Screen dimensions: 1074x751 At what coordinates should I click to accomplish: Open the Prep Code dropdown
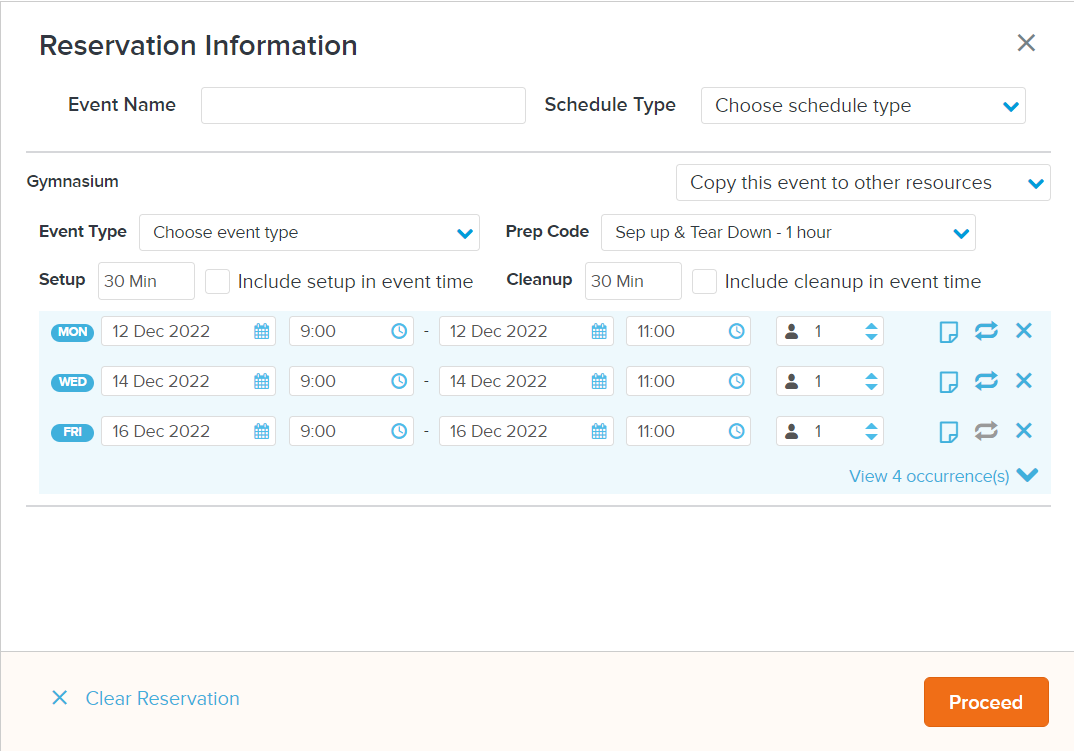pos(789,232)
